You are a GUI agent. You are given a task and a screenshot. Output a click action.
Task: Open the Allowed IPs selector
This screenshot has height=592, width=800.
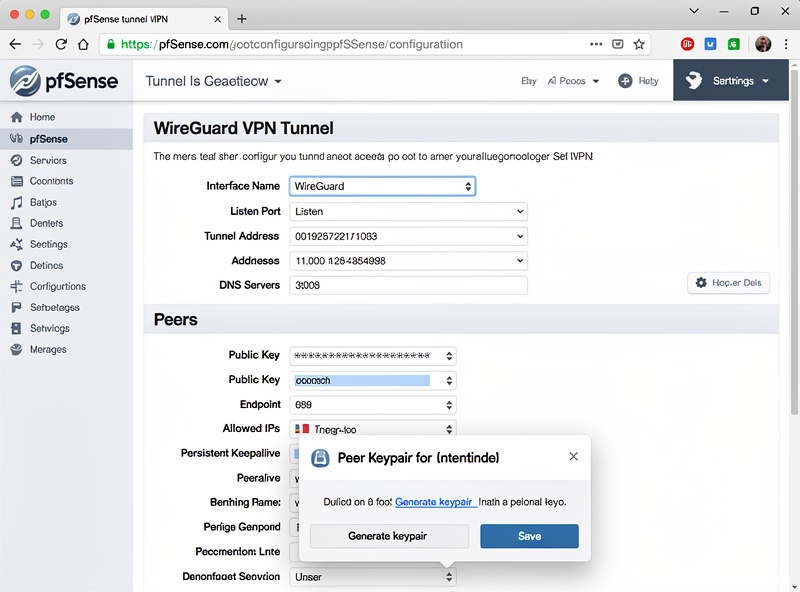(372, 428)
